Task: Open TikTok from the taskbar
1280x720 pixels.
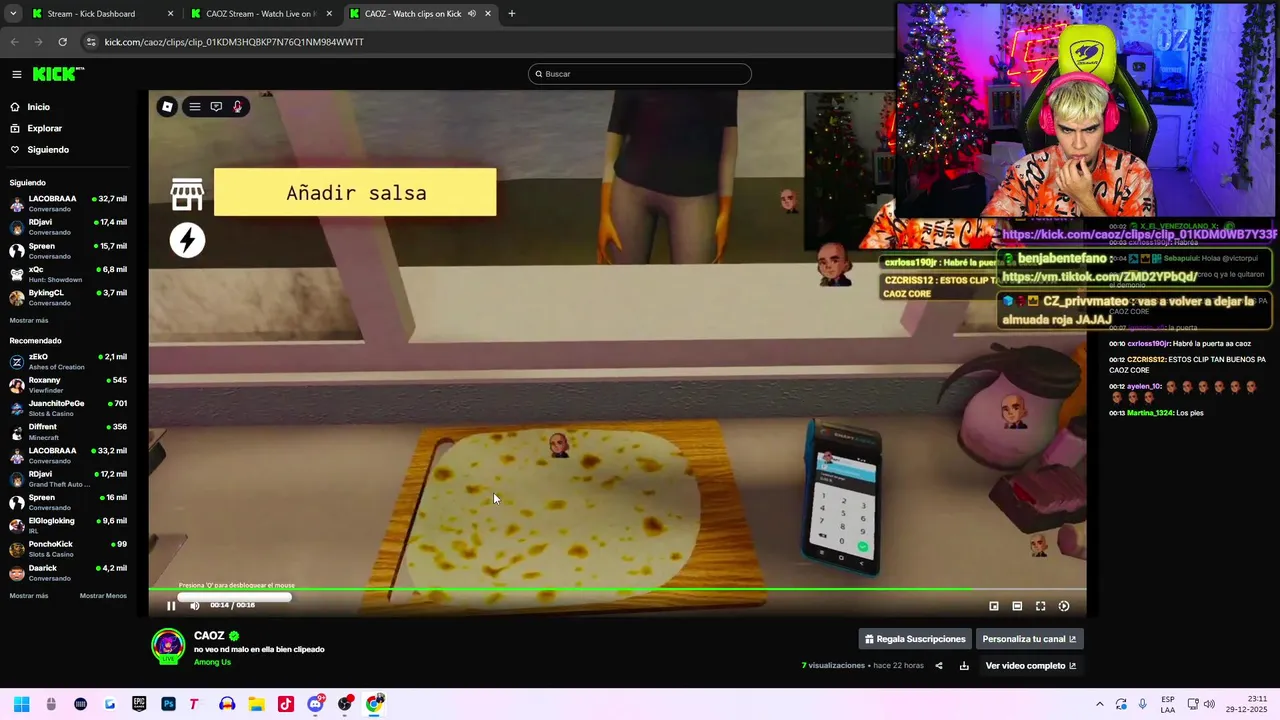Action: 286,704
